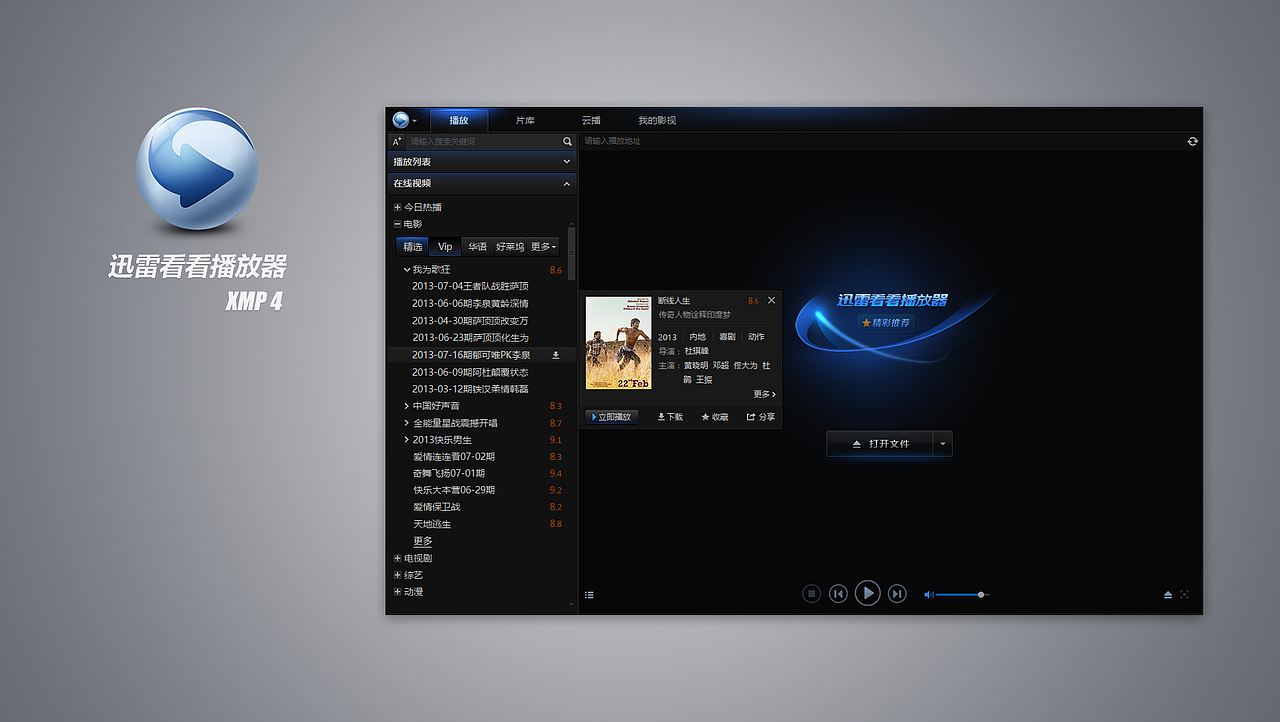Collapse the 在线视频 section header
This screenshot has width=1280, height=722.
482,184
